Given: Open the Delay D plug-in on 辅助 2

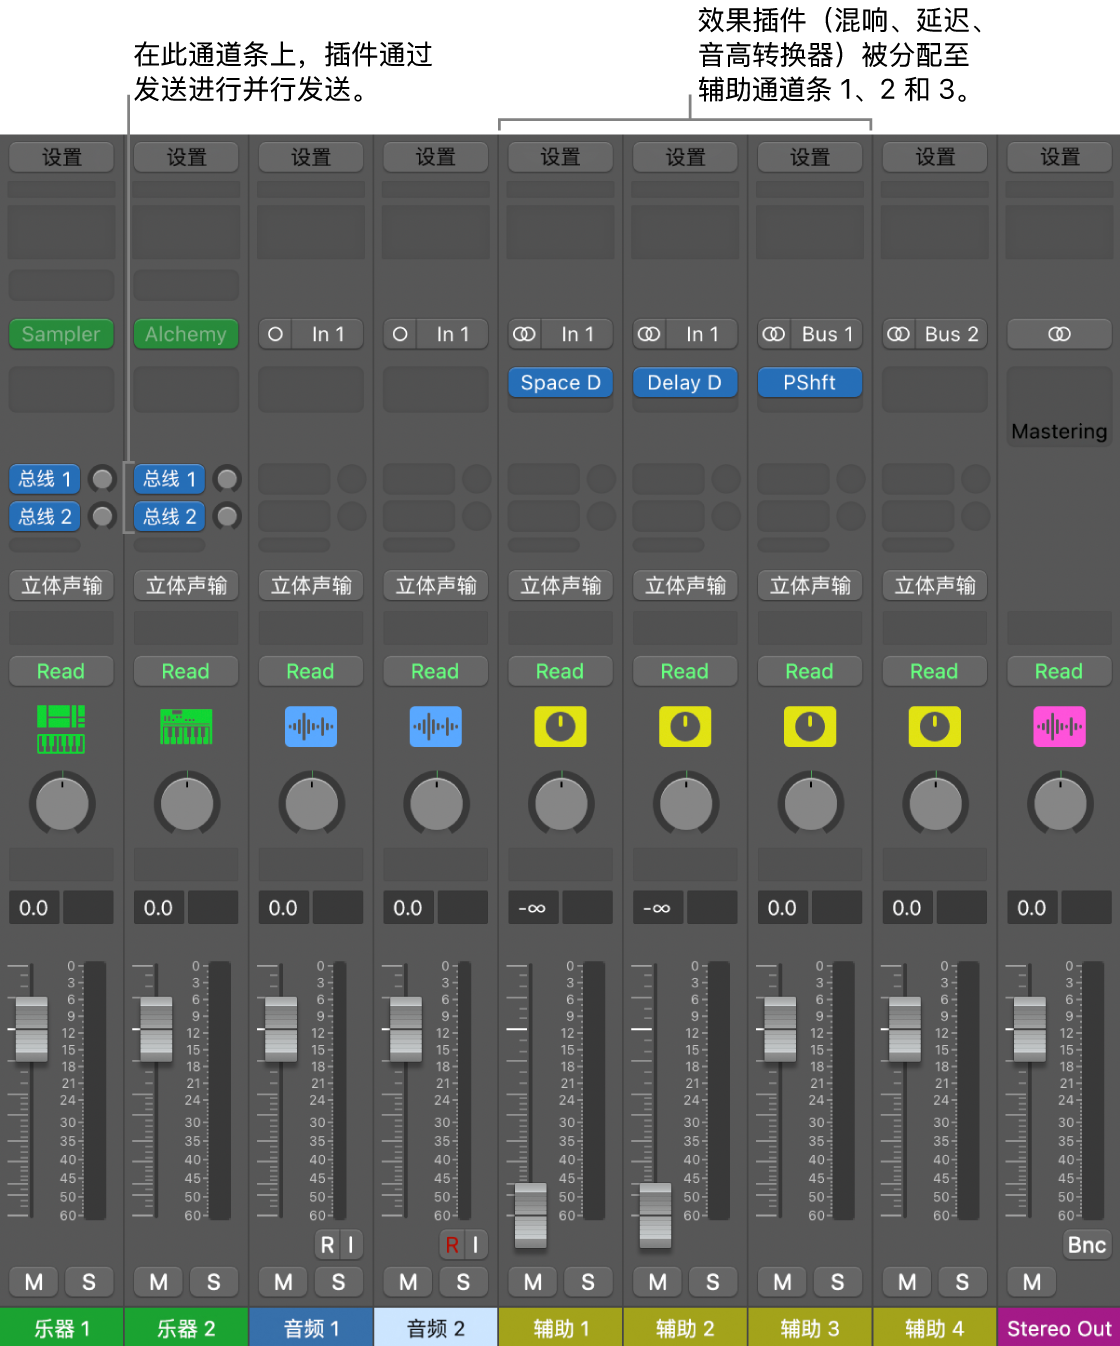Looking at the screenshot, I should [685, 382].
